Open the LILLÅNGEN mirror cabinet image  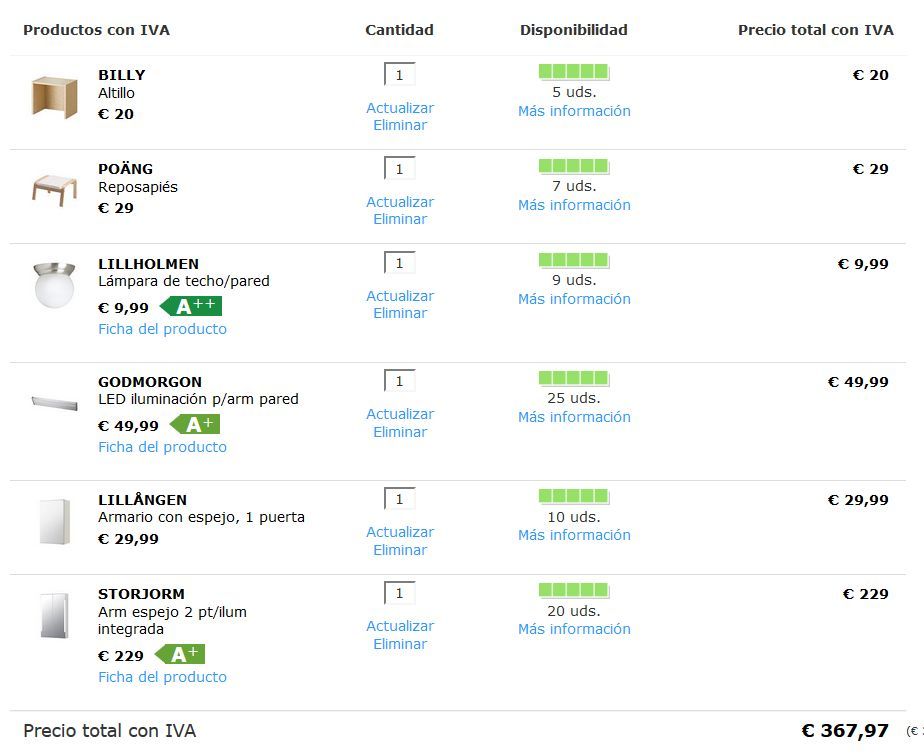click(54, 522)
